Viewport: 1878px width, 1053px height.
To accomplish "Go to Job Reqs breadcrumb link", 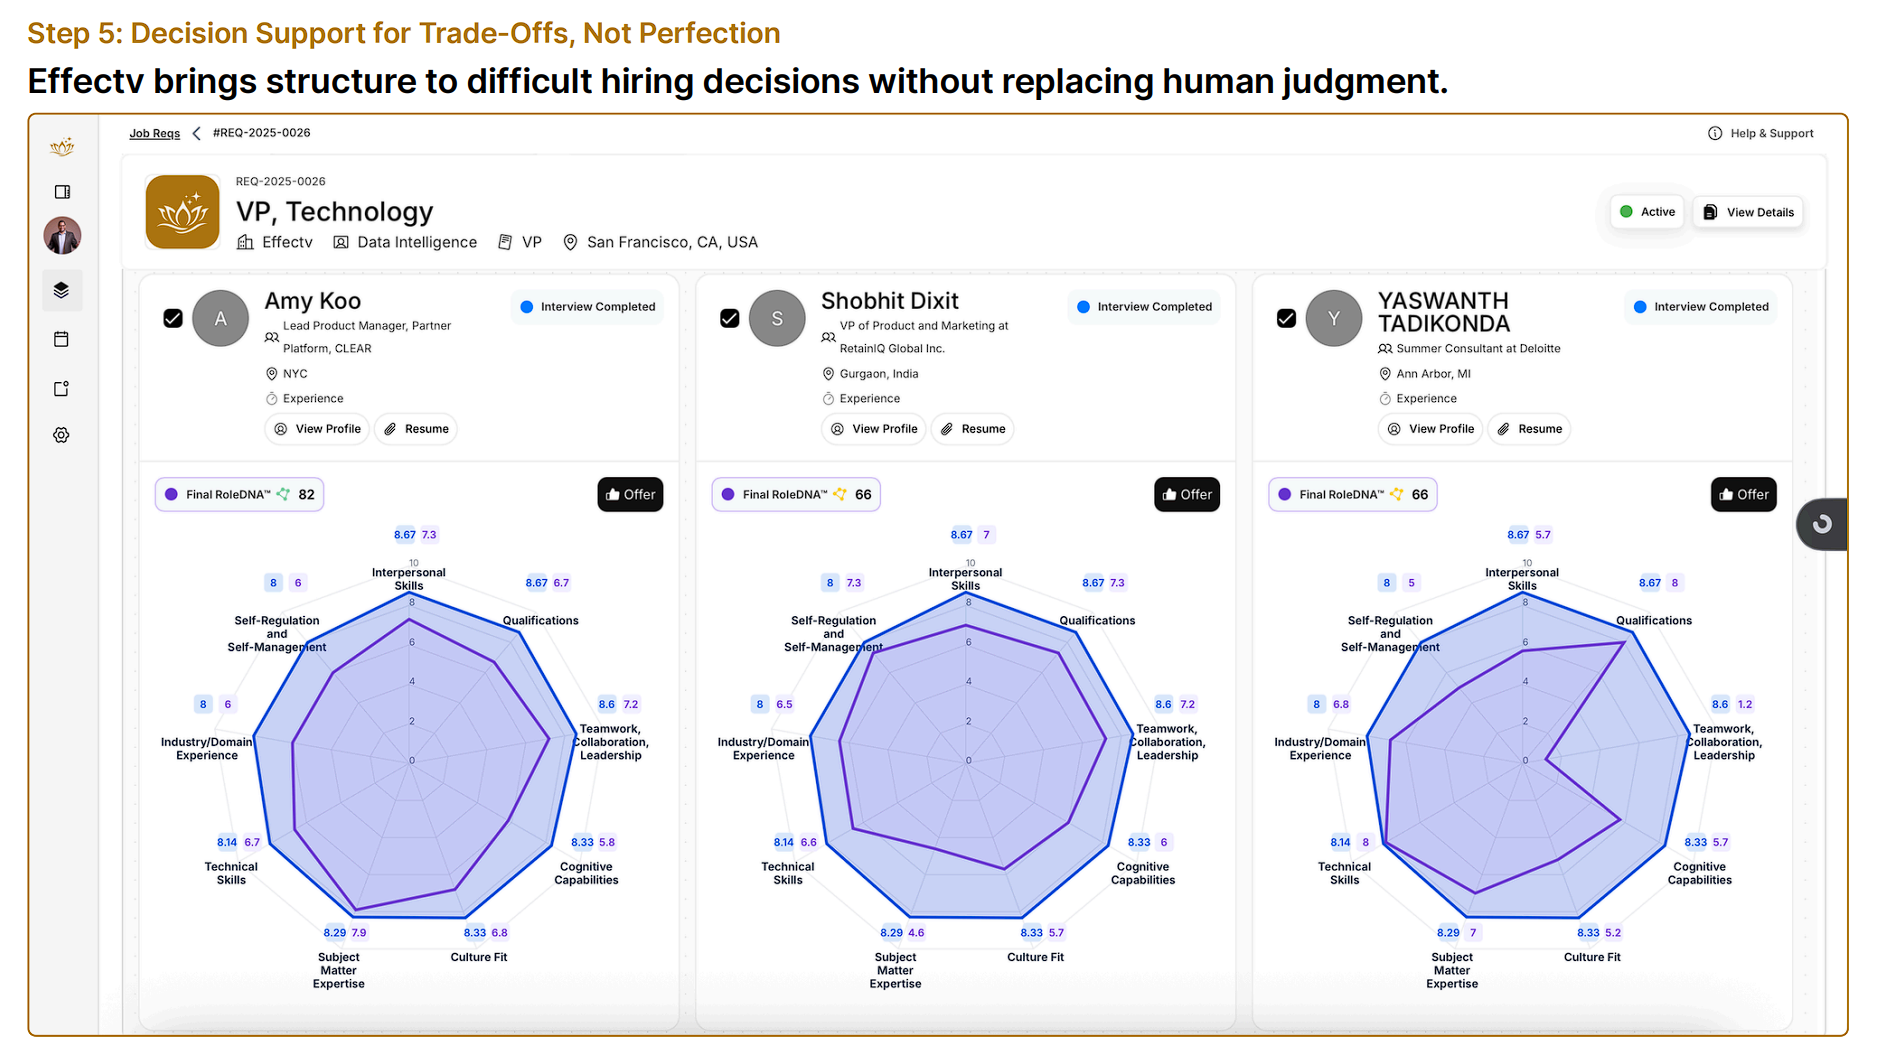I will [154, 133].
